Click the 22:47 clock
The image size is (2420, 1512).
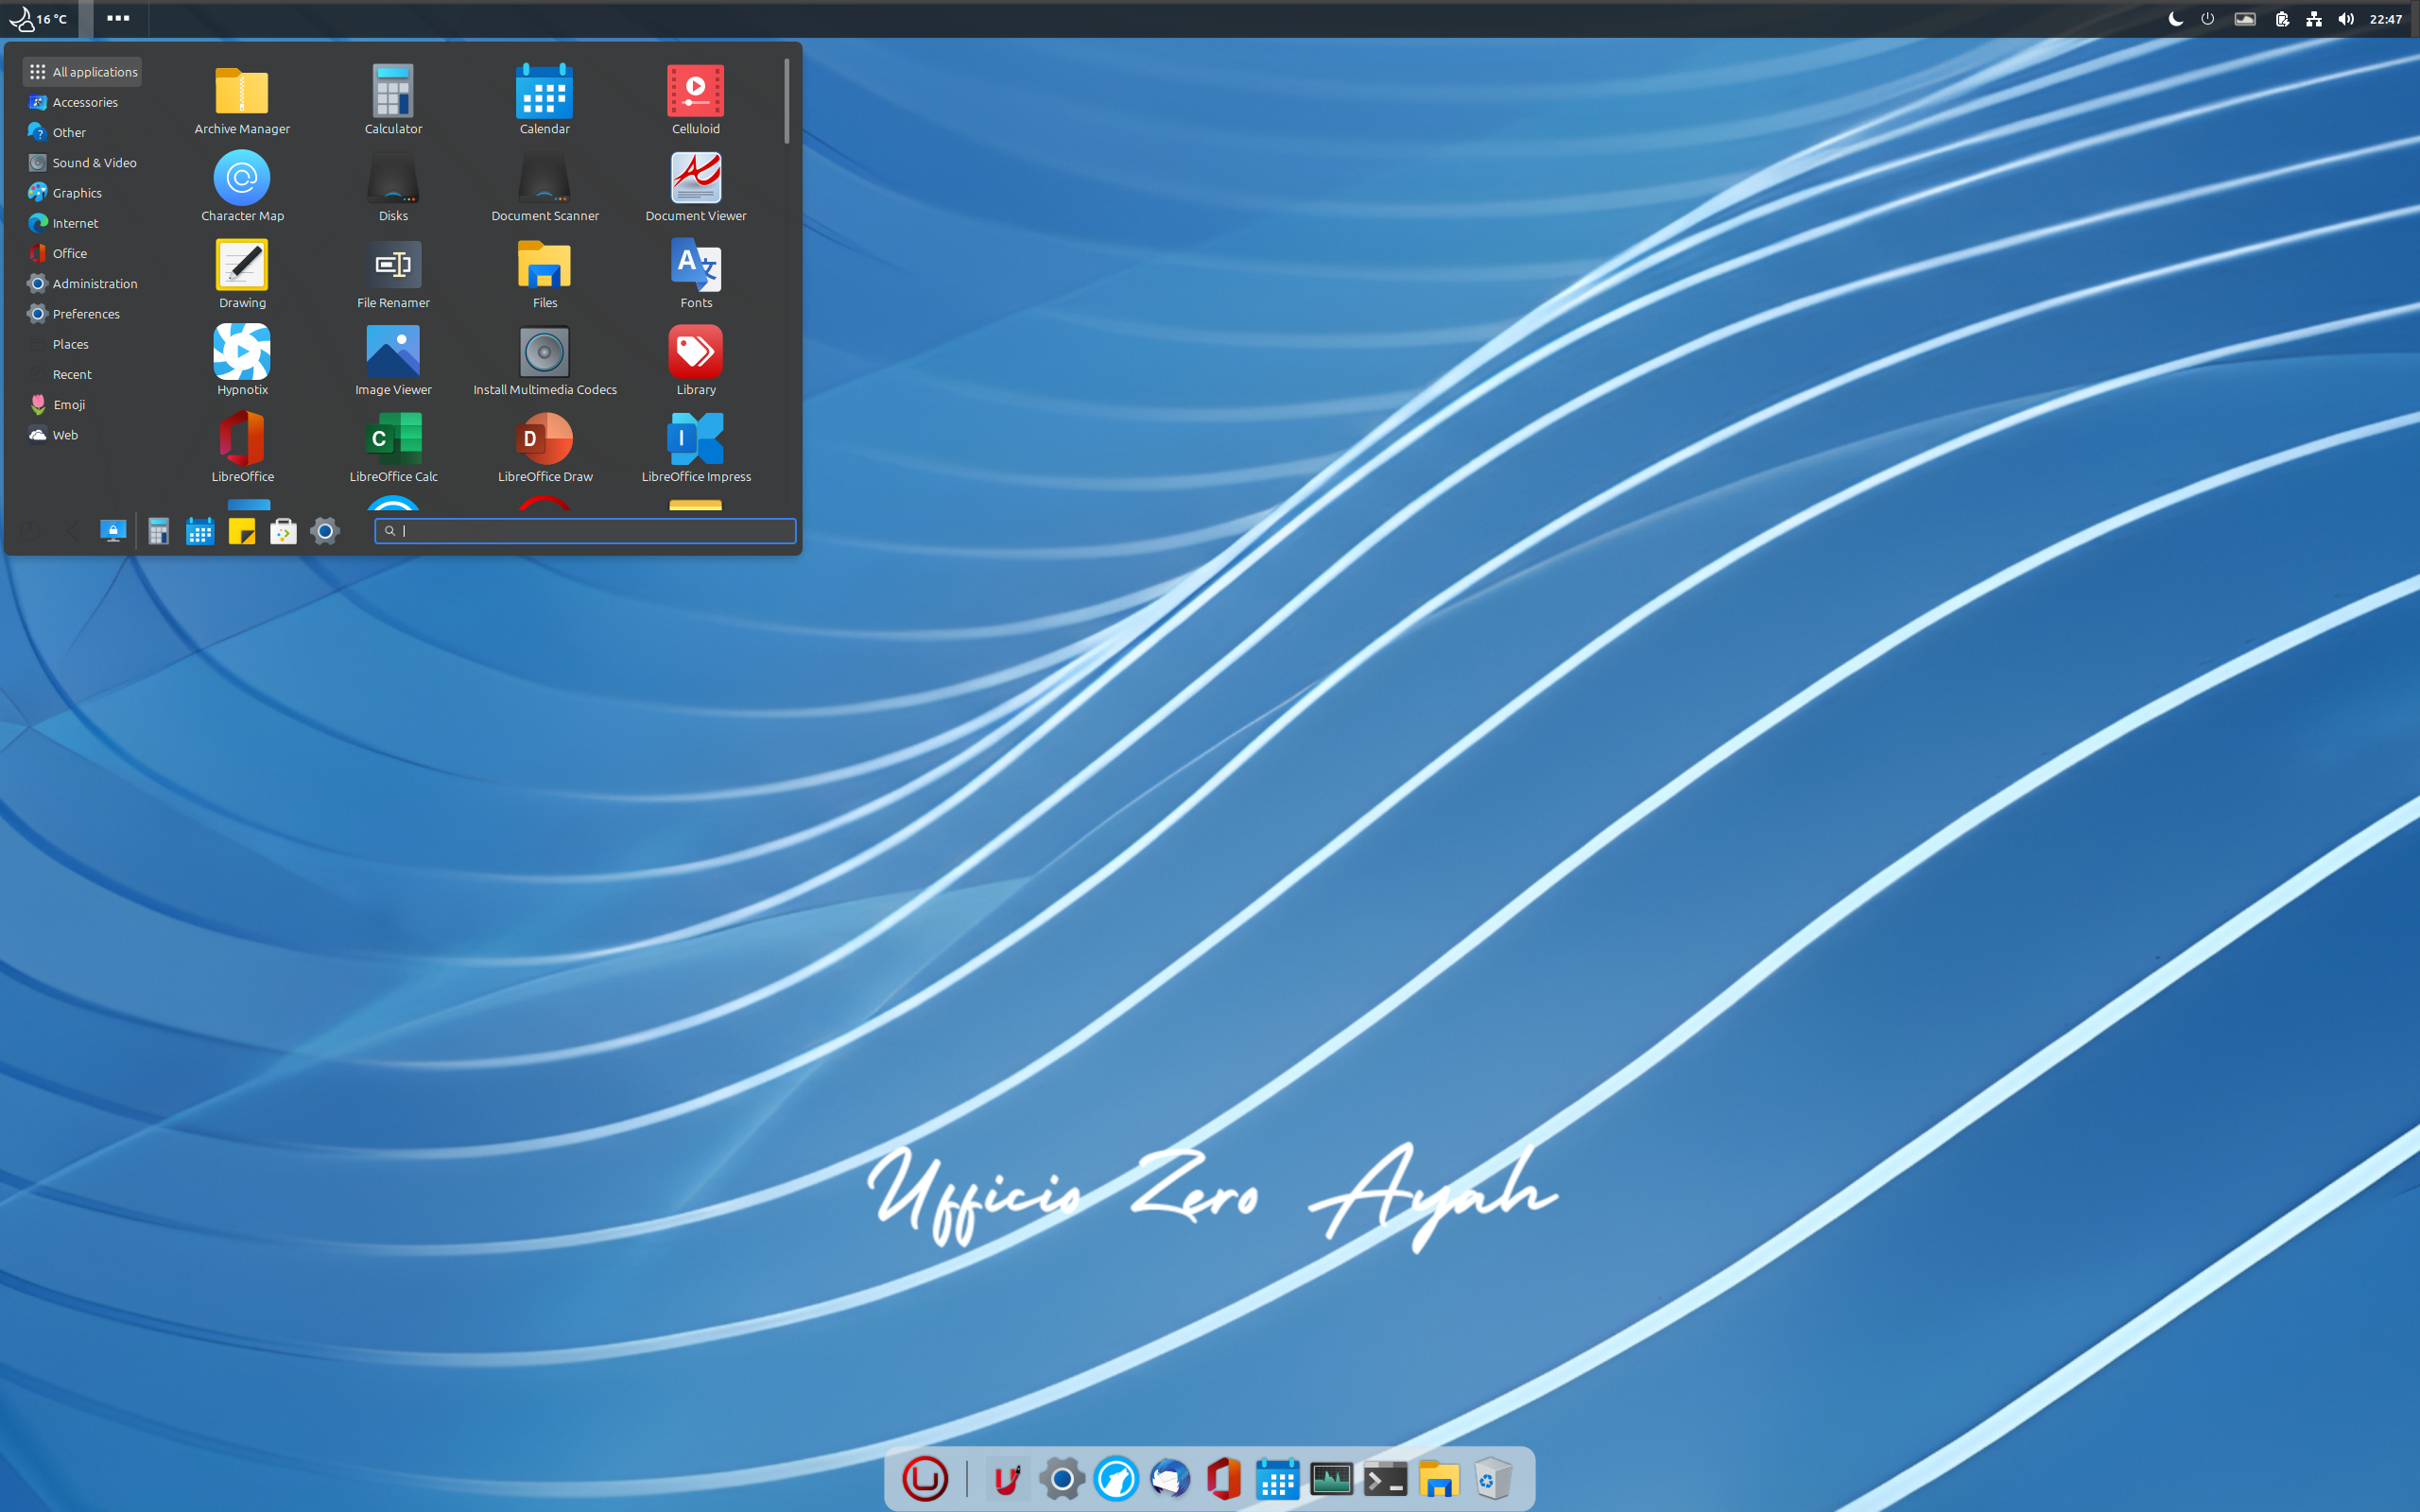click(2386, 19)
